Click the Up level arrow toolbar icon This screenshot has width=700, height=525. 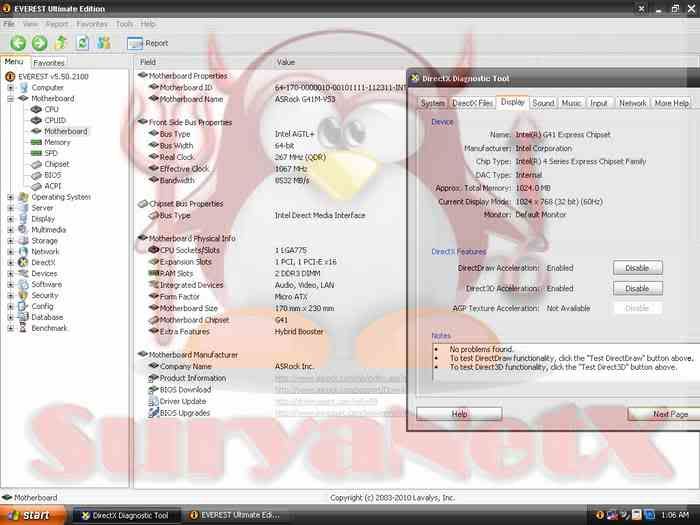pos(61,43)
